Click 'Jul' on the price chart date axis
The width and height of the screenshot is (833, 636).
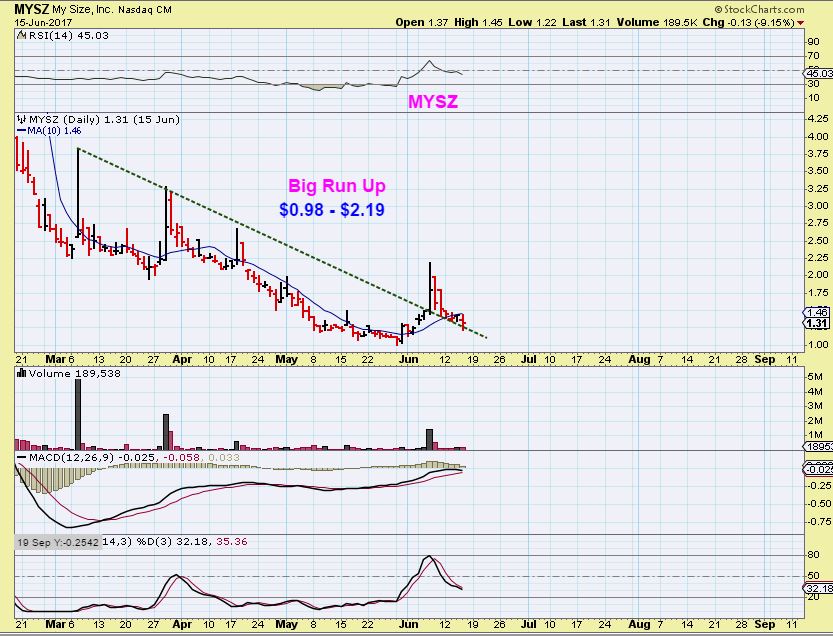pyautogui.click(x=529, y=359)
